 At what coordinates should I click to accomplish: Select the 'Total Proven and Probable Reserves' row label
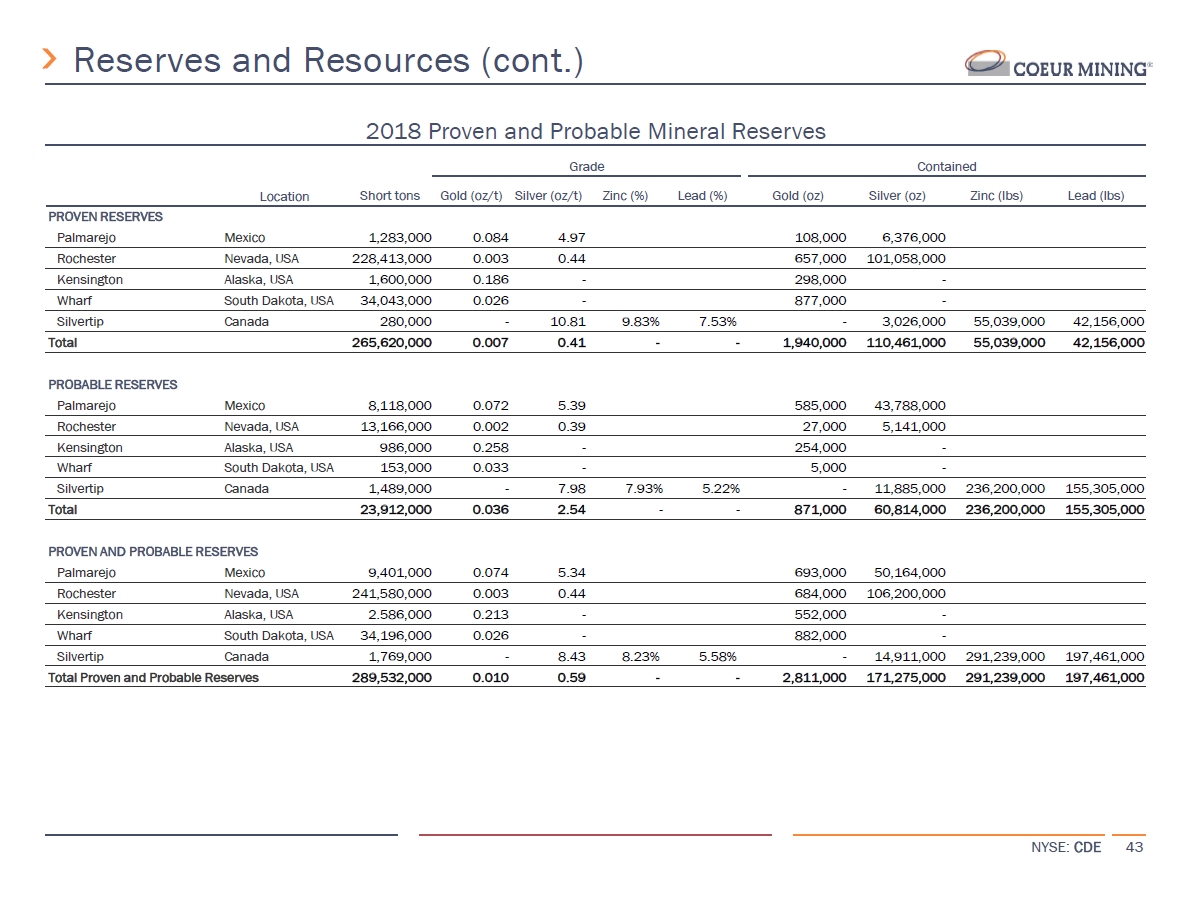[153, 677]
